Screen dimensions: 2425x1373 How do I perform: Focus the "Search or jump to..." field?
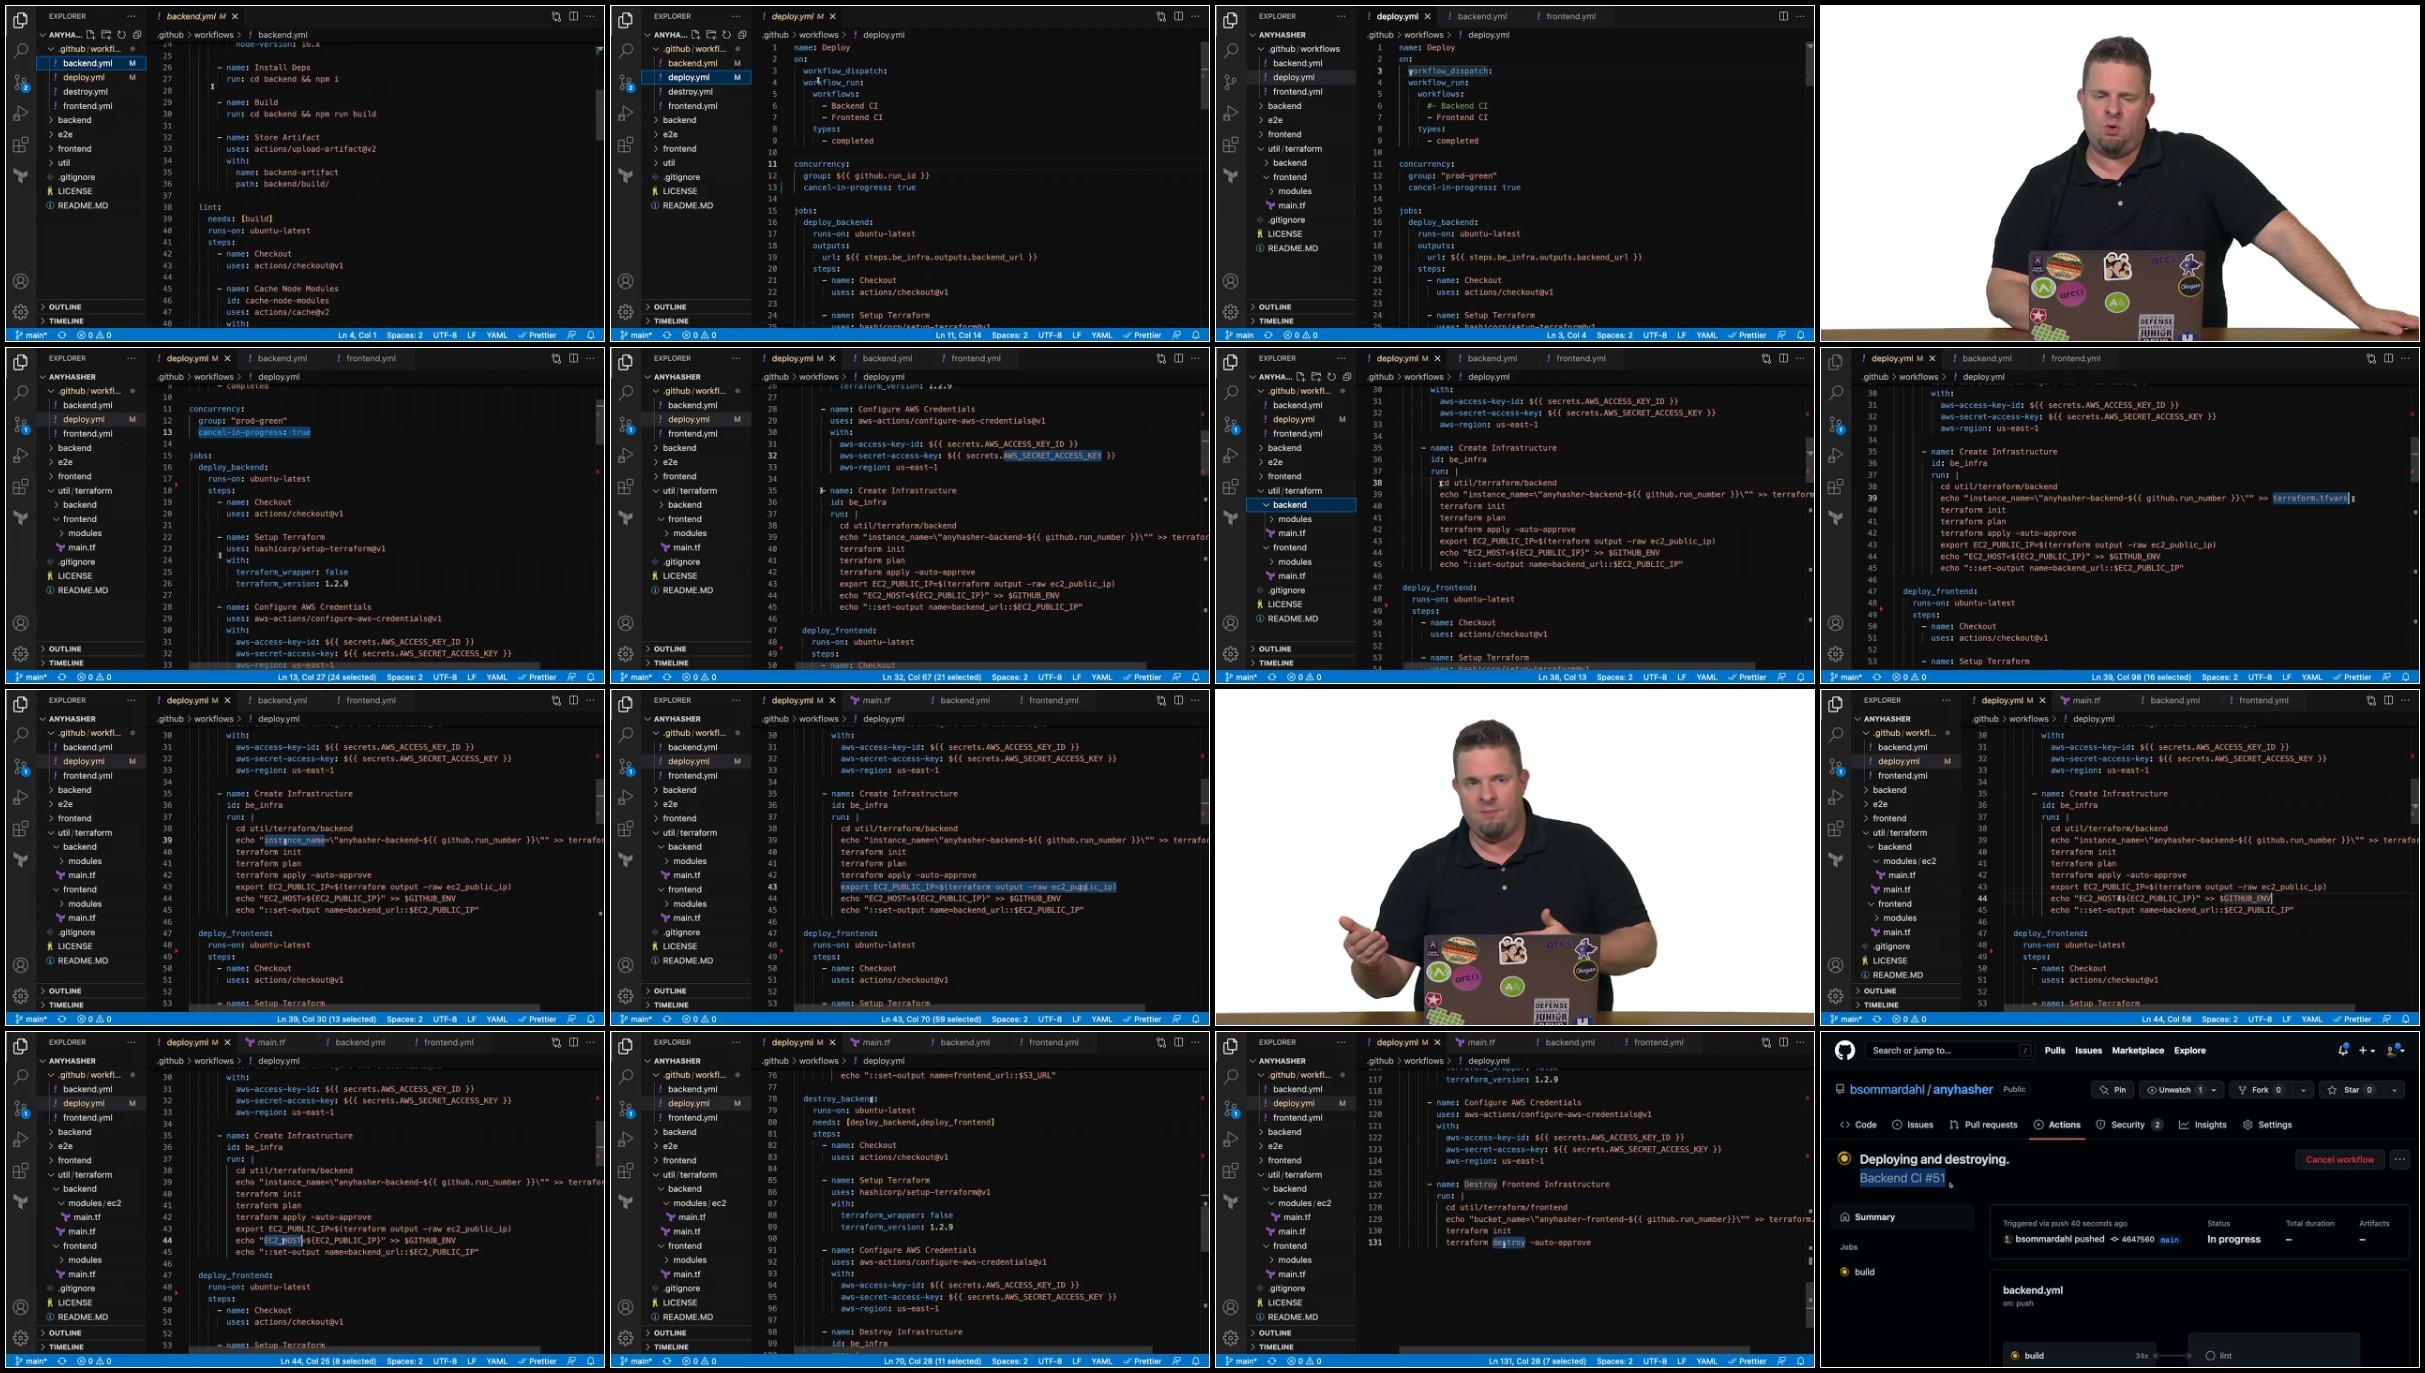tap(1949, 1050)
